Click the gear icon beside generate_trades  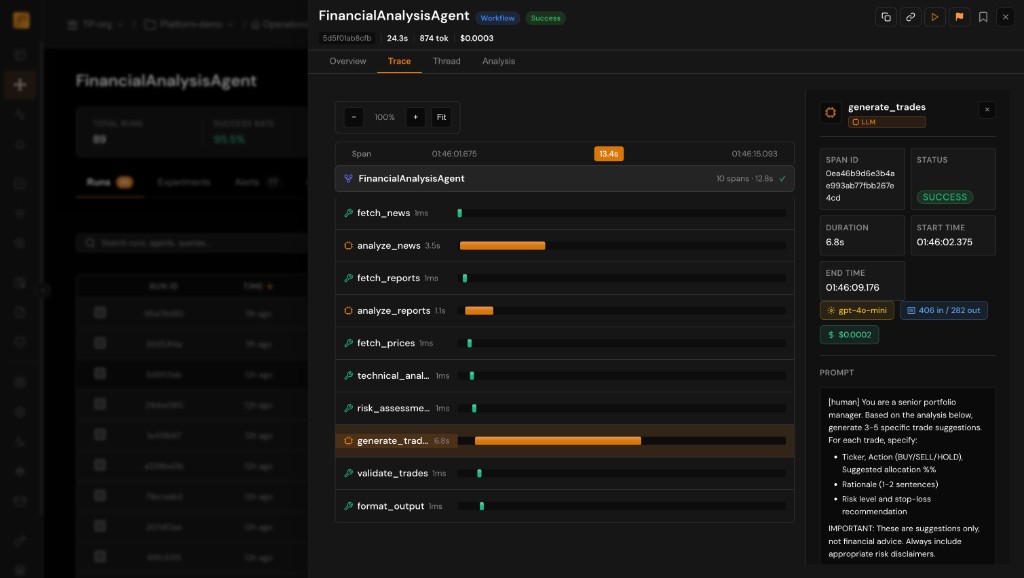(831, 112)
